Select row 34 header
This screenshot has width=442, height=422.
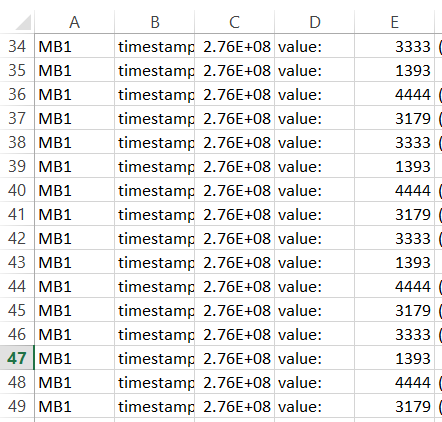tap(17, 46)
